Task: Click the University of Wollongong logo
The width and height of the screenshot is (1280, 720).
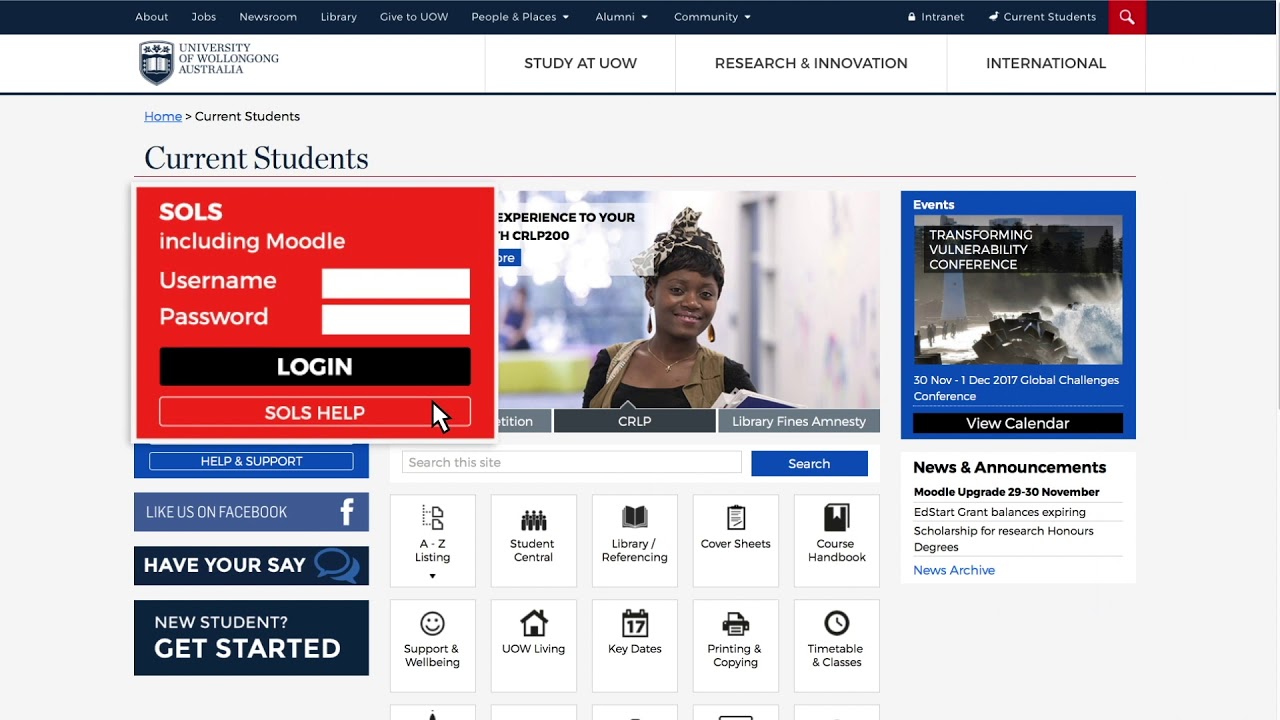Action: click(x=209, y=63)
